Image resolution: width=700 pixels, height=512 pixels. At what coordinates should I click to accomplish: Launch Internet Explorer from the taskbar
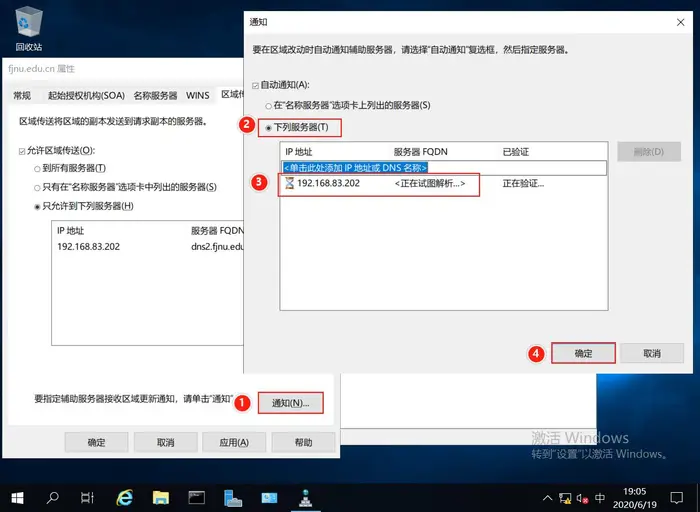click(124, 497)
